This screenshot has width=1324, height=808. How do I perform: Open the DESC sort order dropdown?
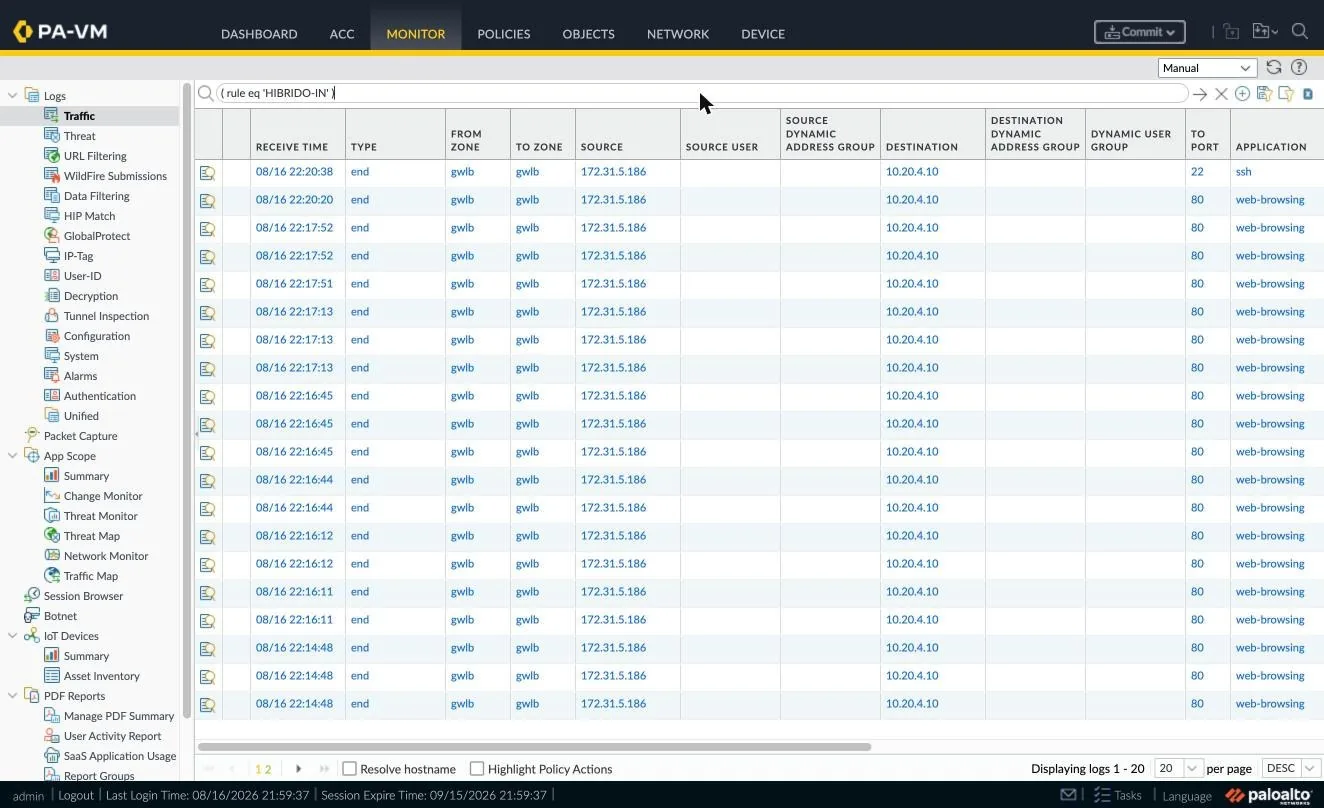(x=1292, y=768)
